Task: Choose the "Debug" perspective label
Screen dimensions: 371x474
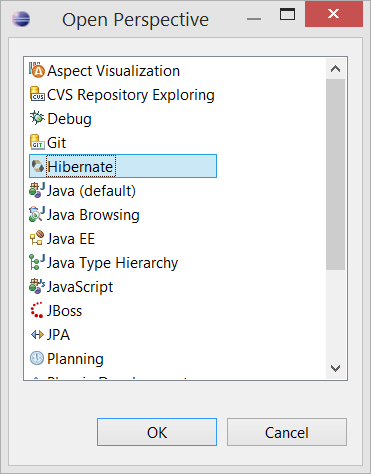Action: [69, 119]
